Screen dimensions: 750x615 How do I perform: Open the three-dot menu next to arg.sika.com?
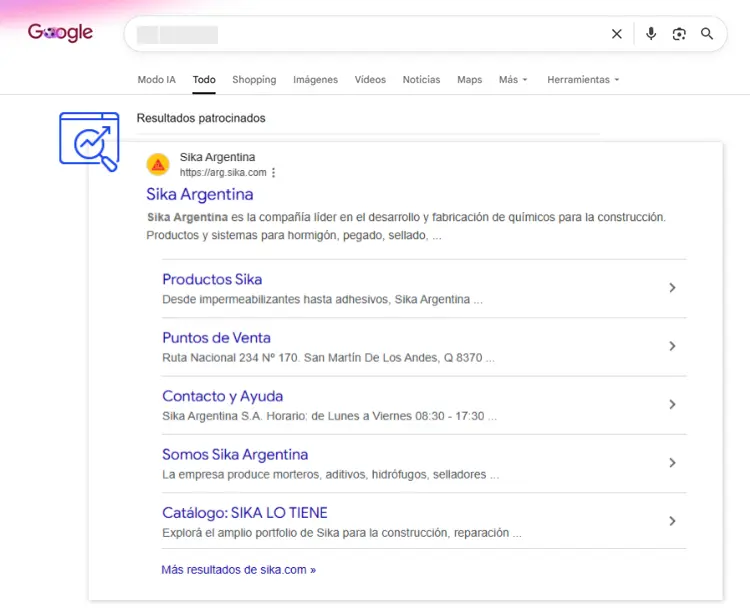(x=274, y=173)
